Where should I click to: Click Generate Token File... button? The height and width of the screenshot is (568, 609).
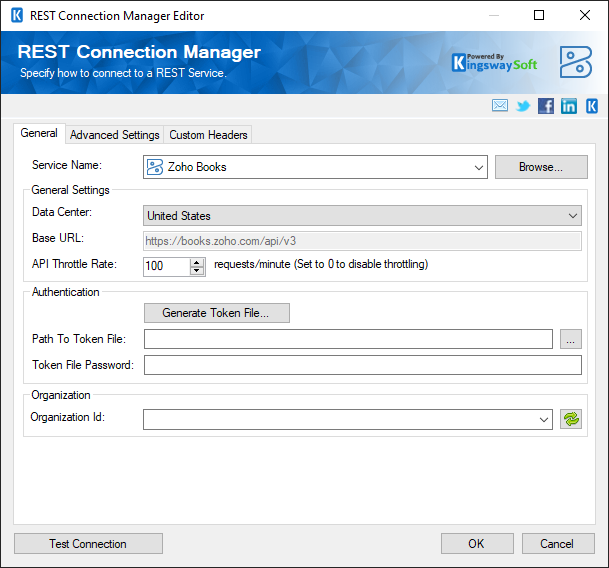[217, 313]
